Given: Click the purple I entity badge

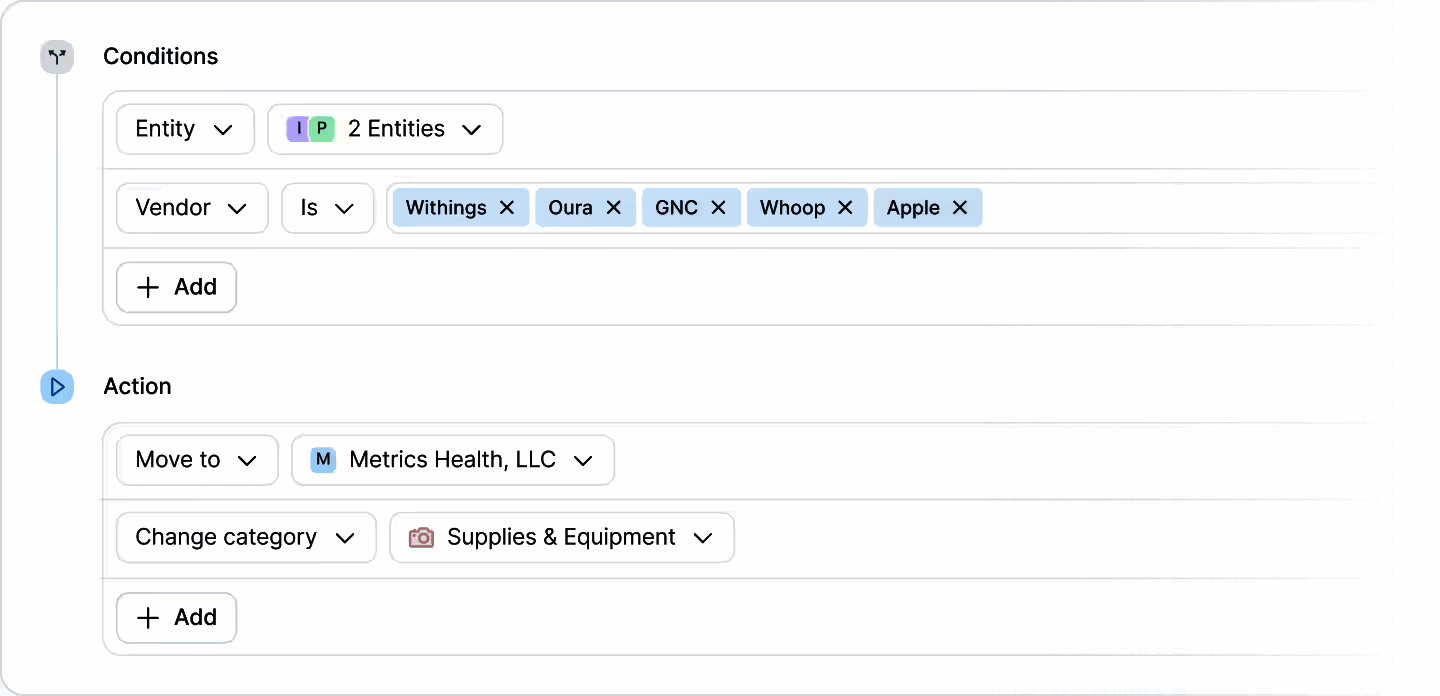Looking at the screenshot, I should tap(299, 128).
